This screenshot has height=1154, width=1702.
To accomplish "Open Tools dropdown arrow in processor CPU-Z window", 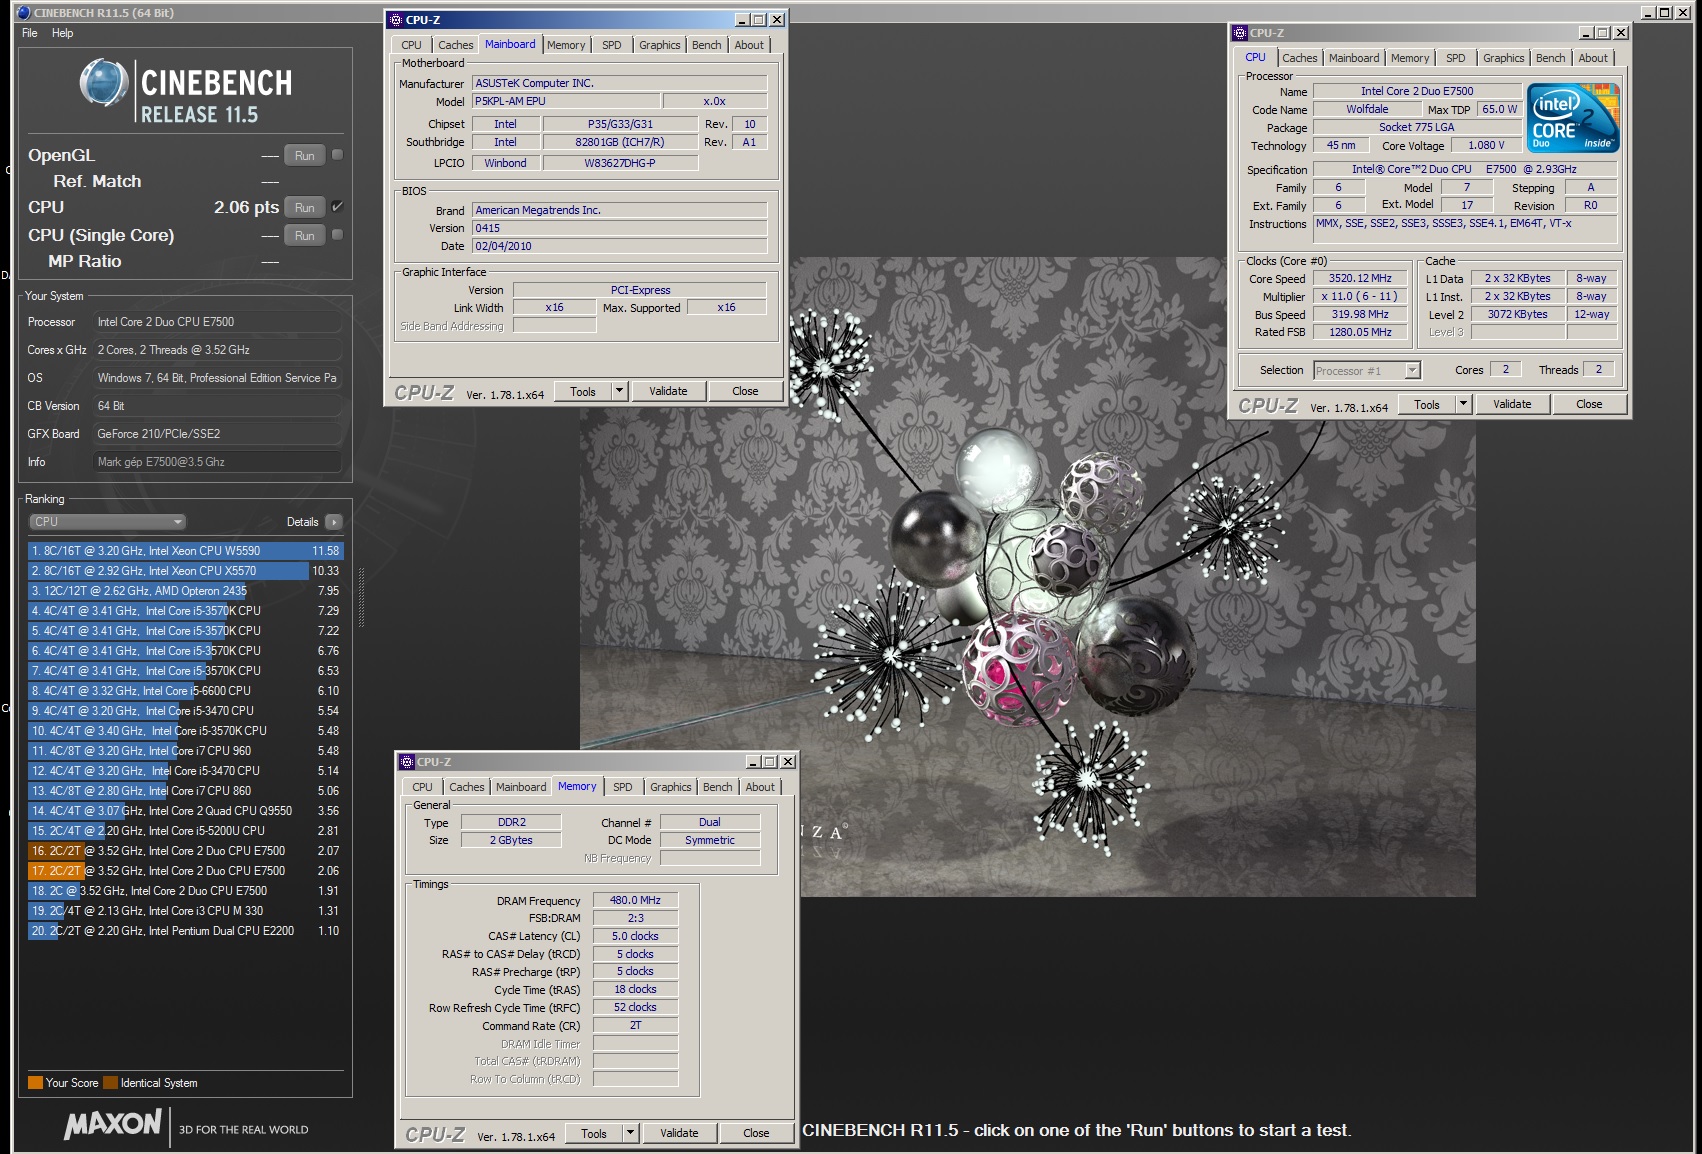I will [x=1463, y=404].
